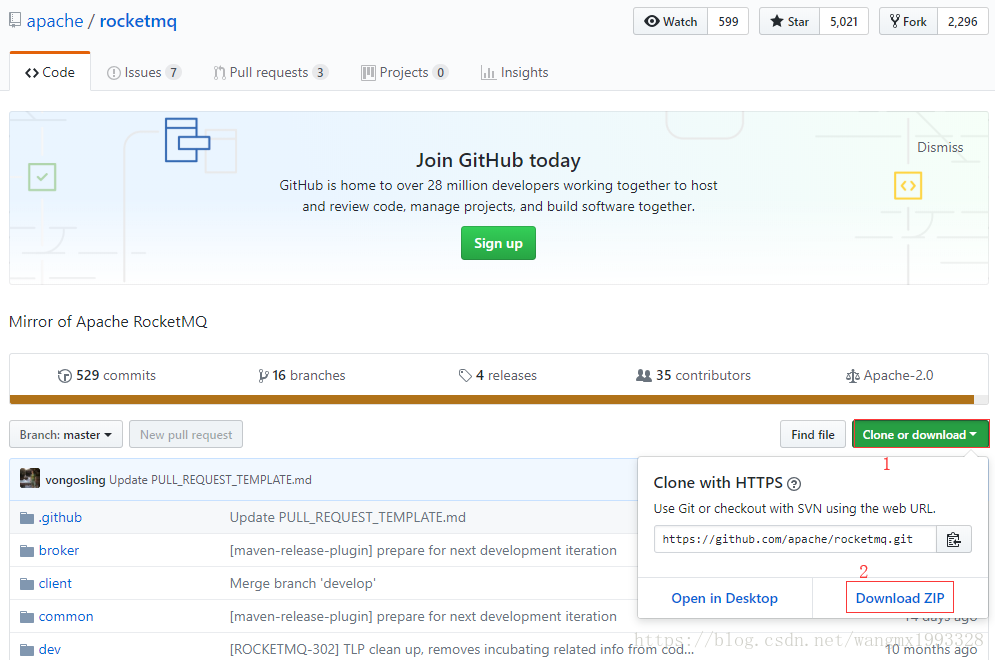Click the Watch button
This screenshot has width=995, height=660.
671,22
